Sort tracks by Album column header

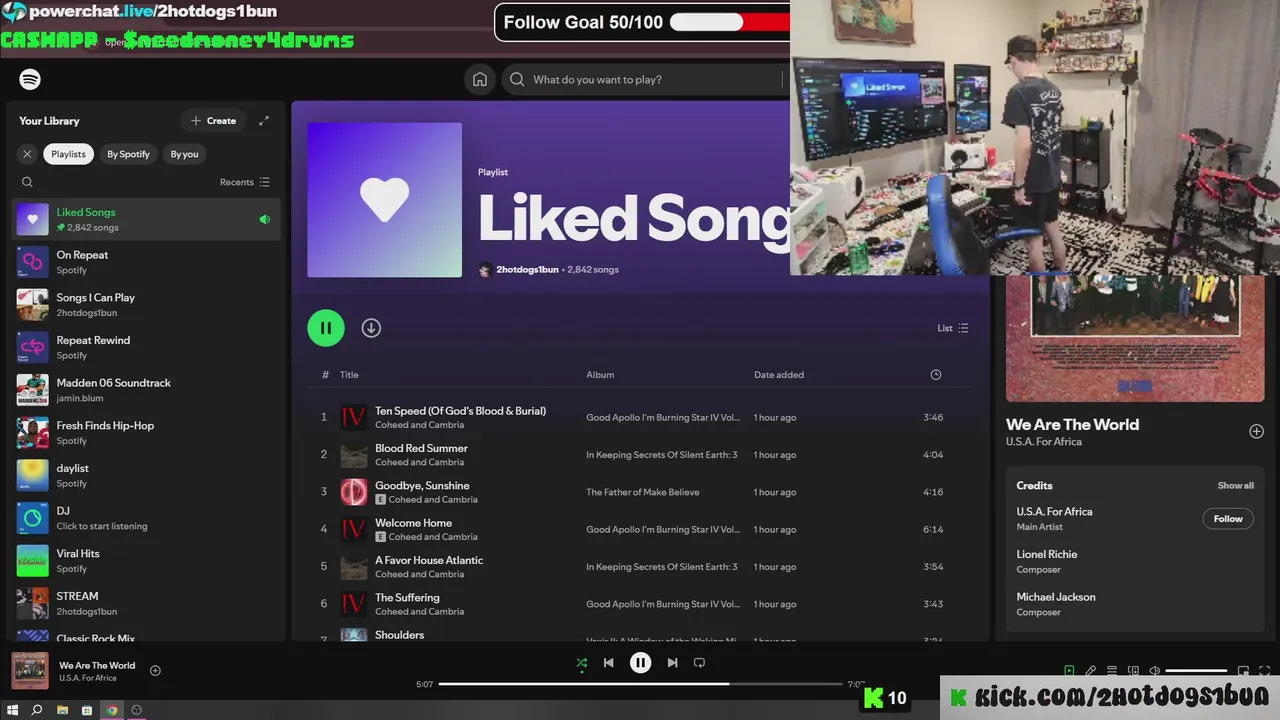click(x=600, y=375)
